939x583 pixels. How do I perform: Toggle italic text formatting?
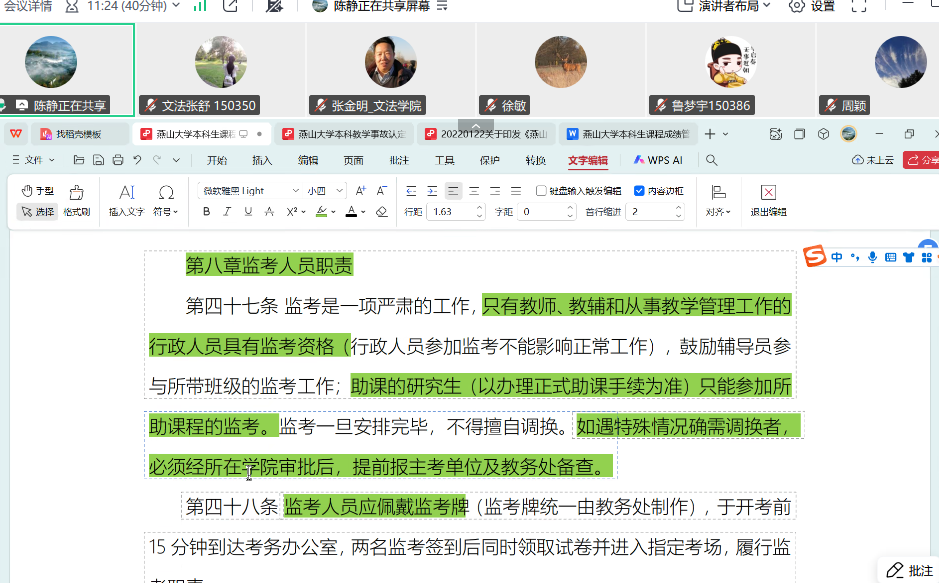pyautogui.click(x=227, y=212)
